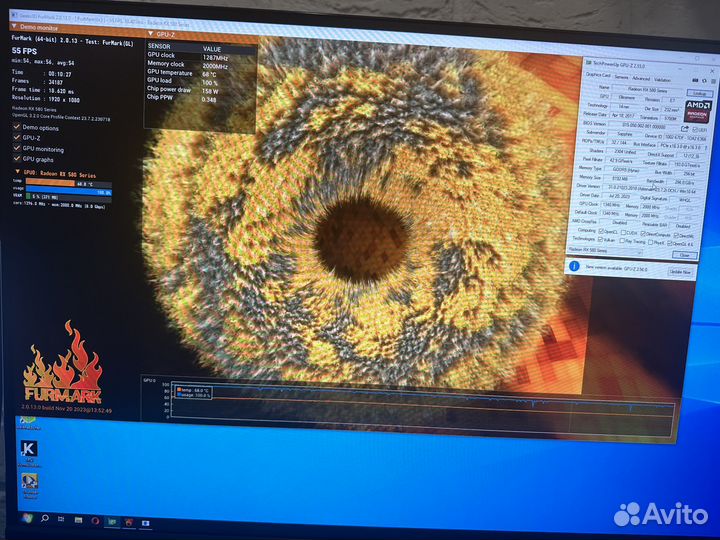Click the FurMark flame logo
Viewport: 720px width, 540px height.
63,363
